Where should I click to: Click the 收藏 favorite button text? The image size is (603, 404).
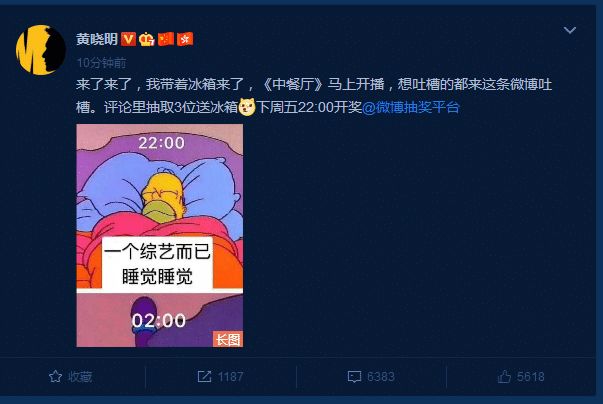(x=80, y=377)
